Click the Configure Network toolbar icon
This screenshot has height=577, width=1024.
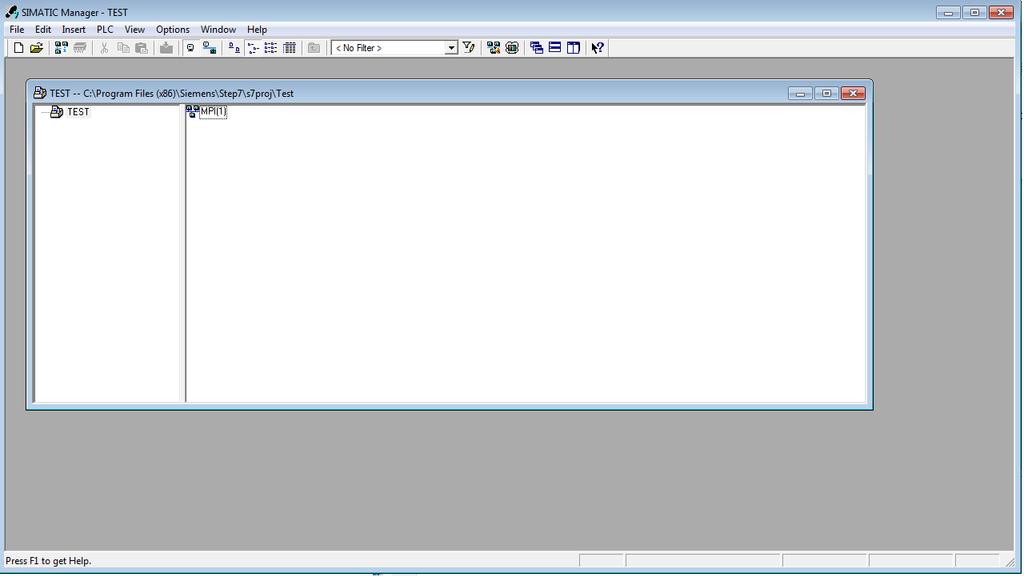coord(494,48)
